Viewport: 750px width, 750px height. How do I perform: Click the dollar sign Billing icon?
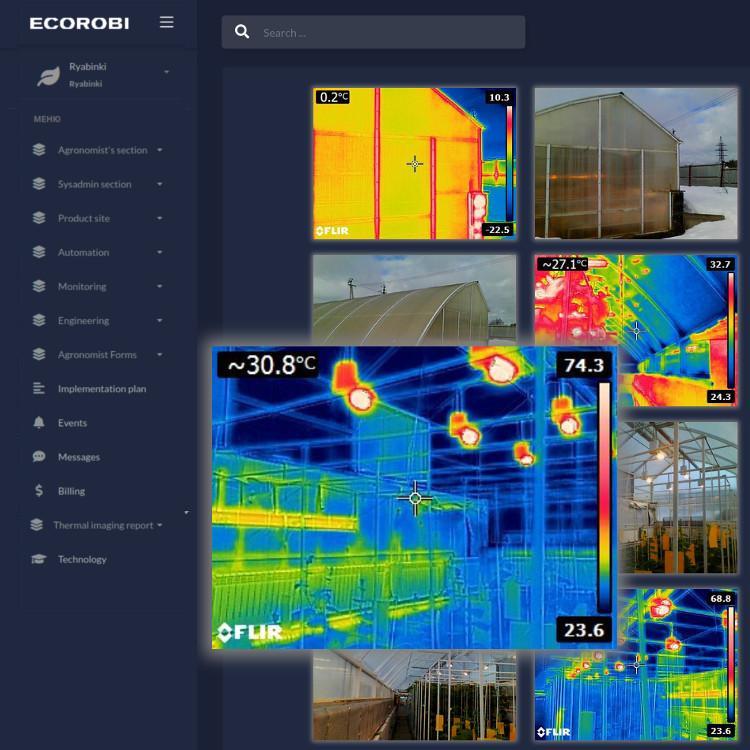click(x=39, y=491)
